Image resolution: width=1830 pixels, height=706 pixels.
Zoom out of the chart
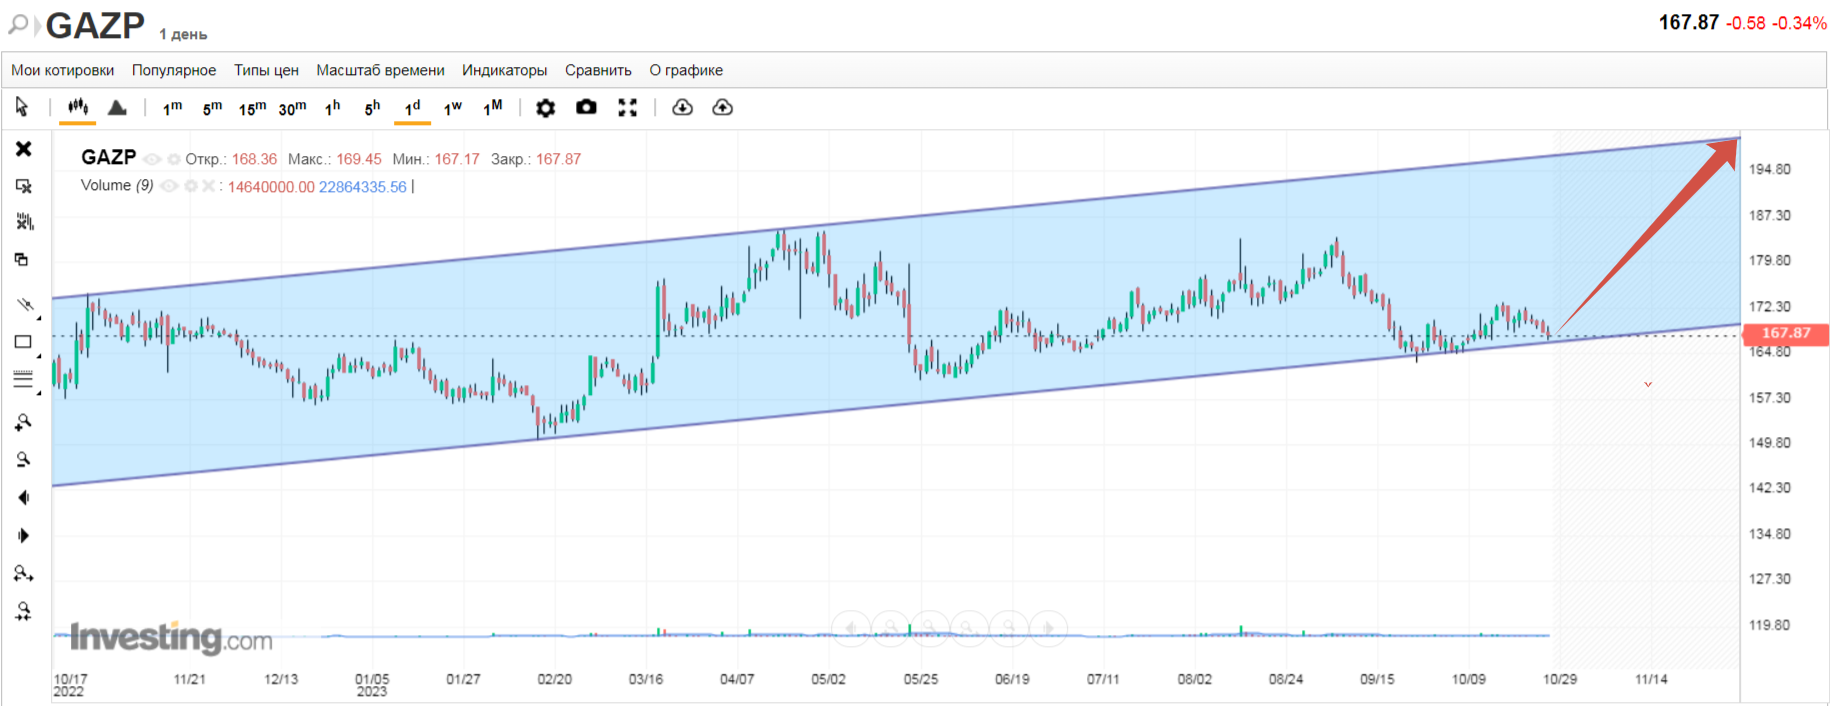(23, 460)
